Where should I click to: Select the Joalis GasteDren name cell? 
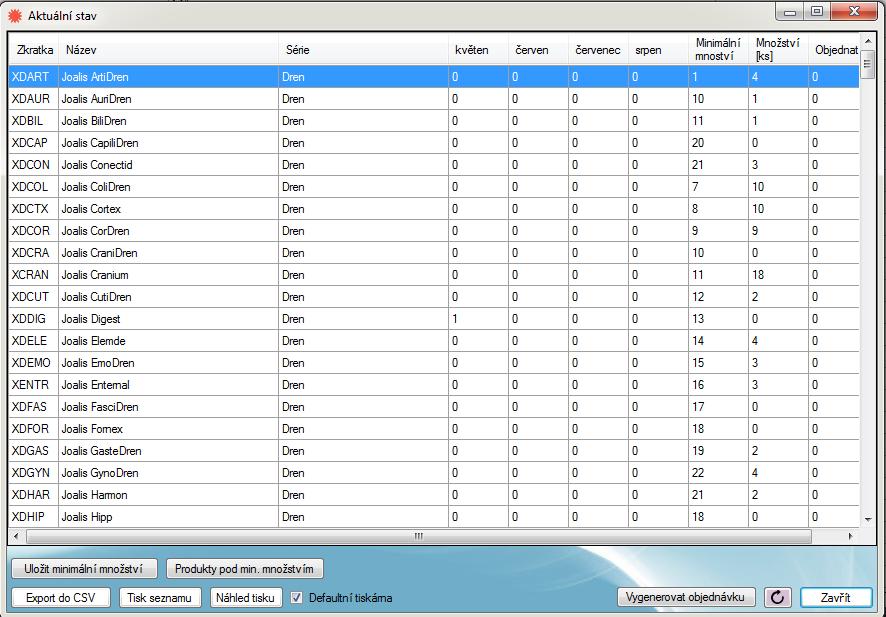[x=168, y=451]
